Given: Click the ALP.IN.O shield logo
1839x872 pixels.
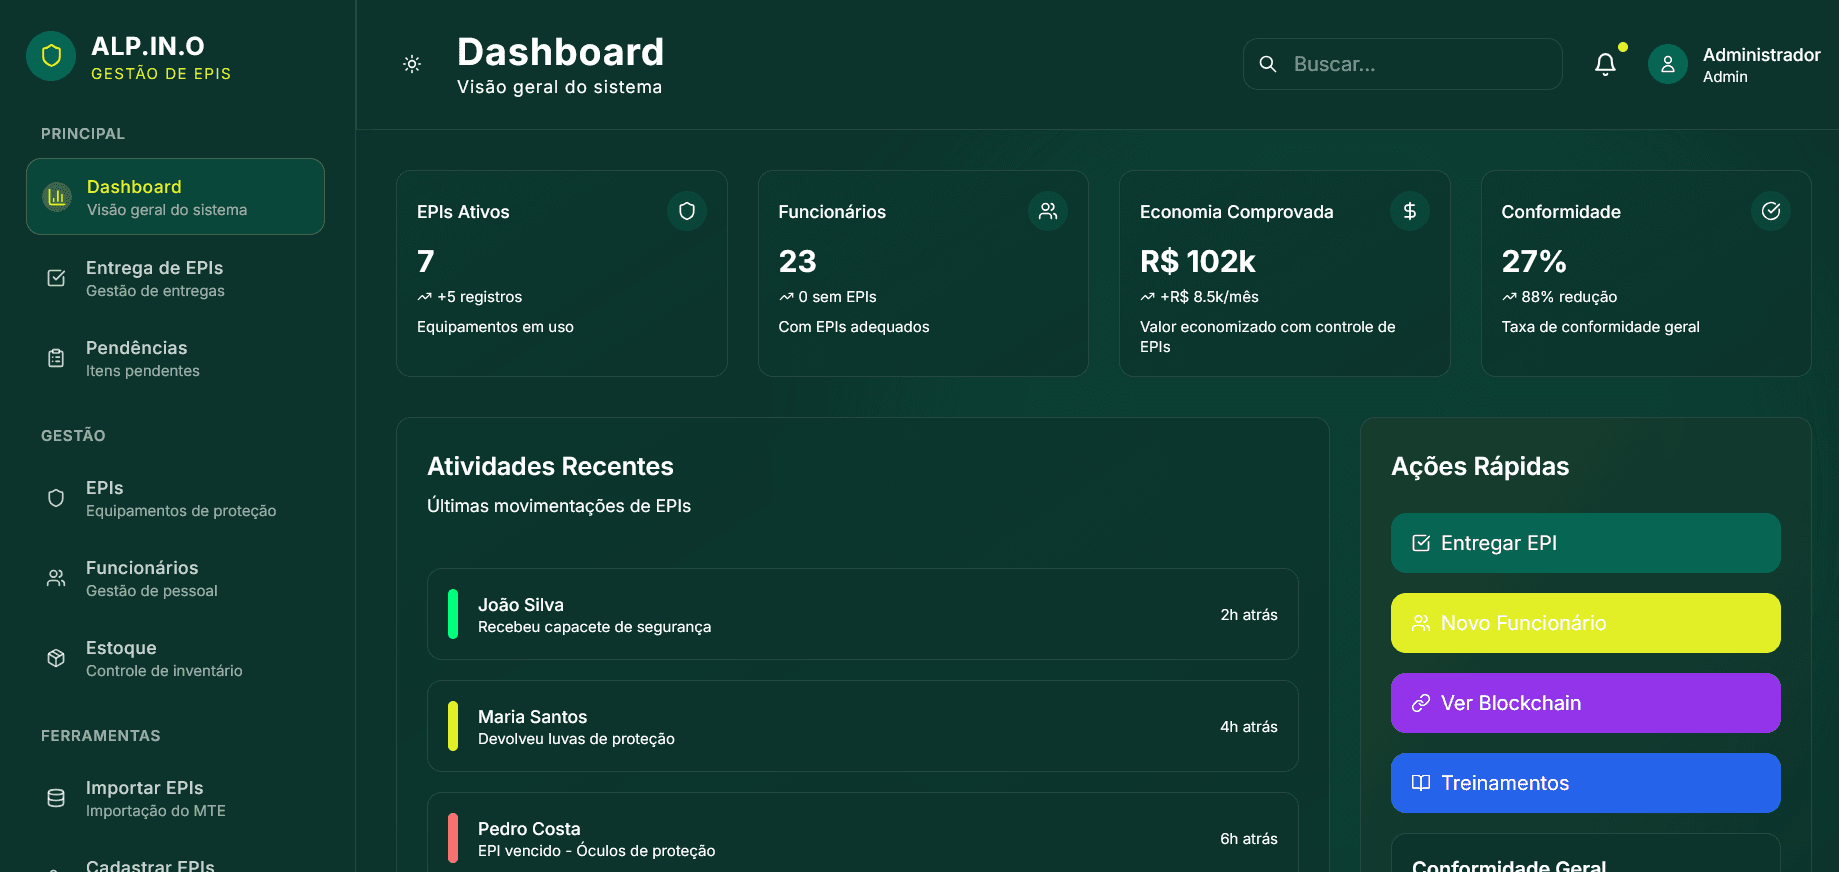Looking at the screenshot, I should 51,56.
